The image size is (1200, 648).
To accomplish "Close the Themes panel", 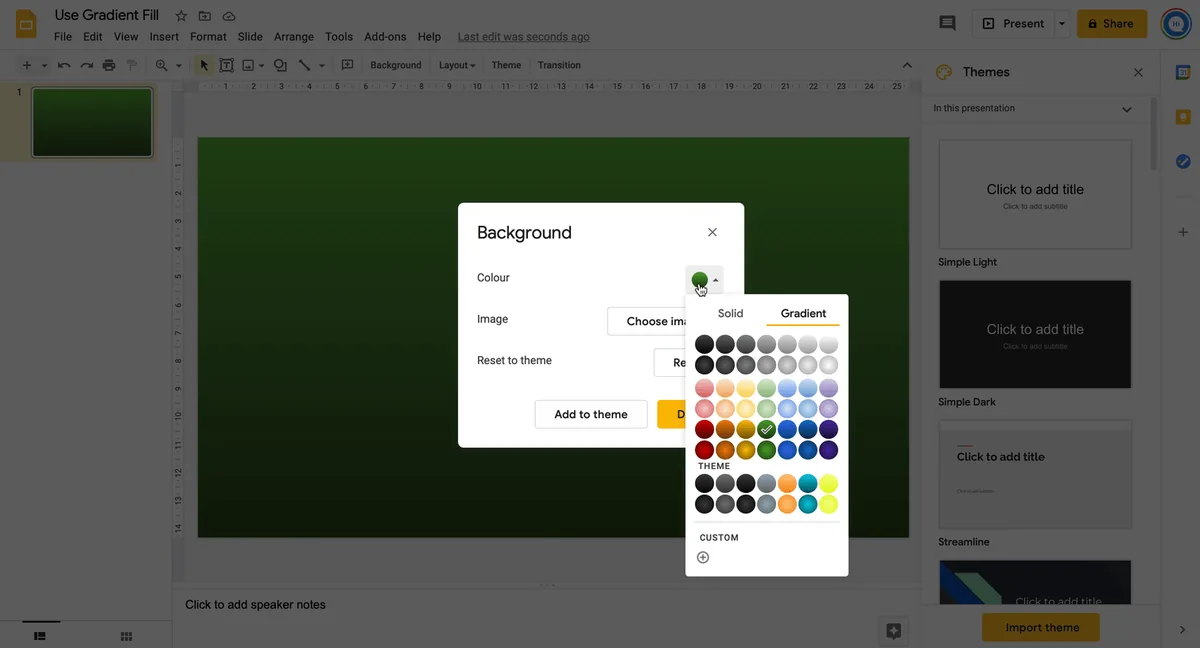I will [1138, 72].
